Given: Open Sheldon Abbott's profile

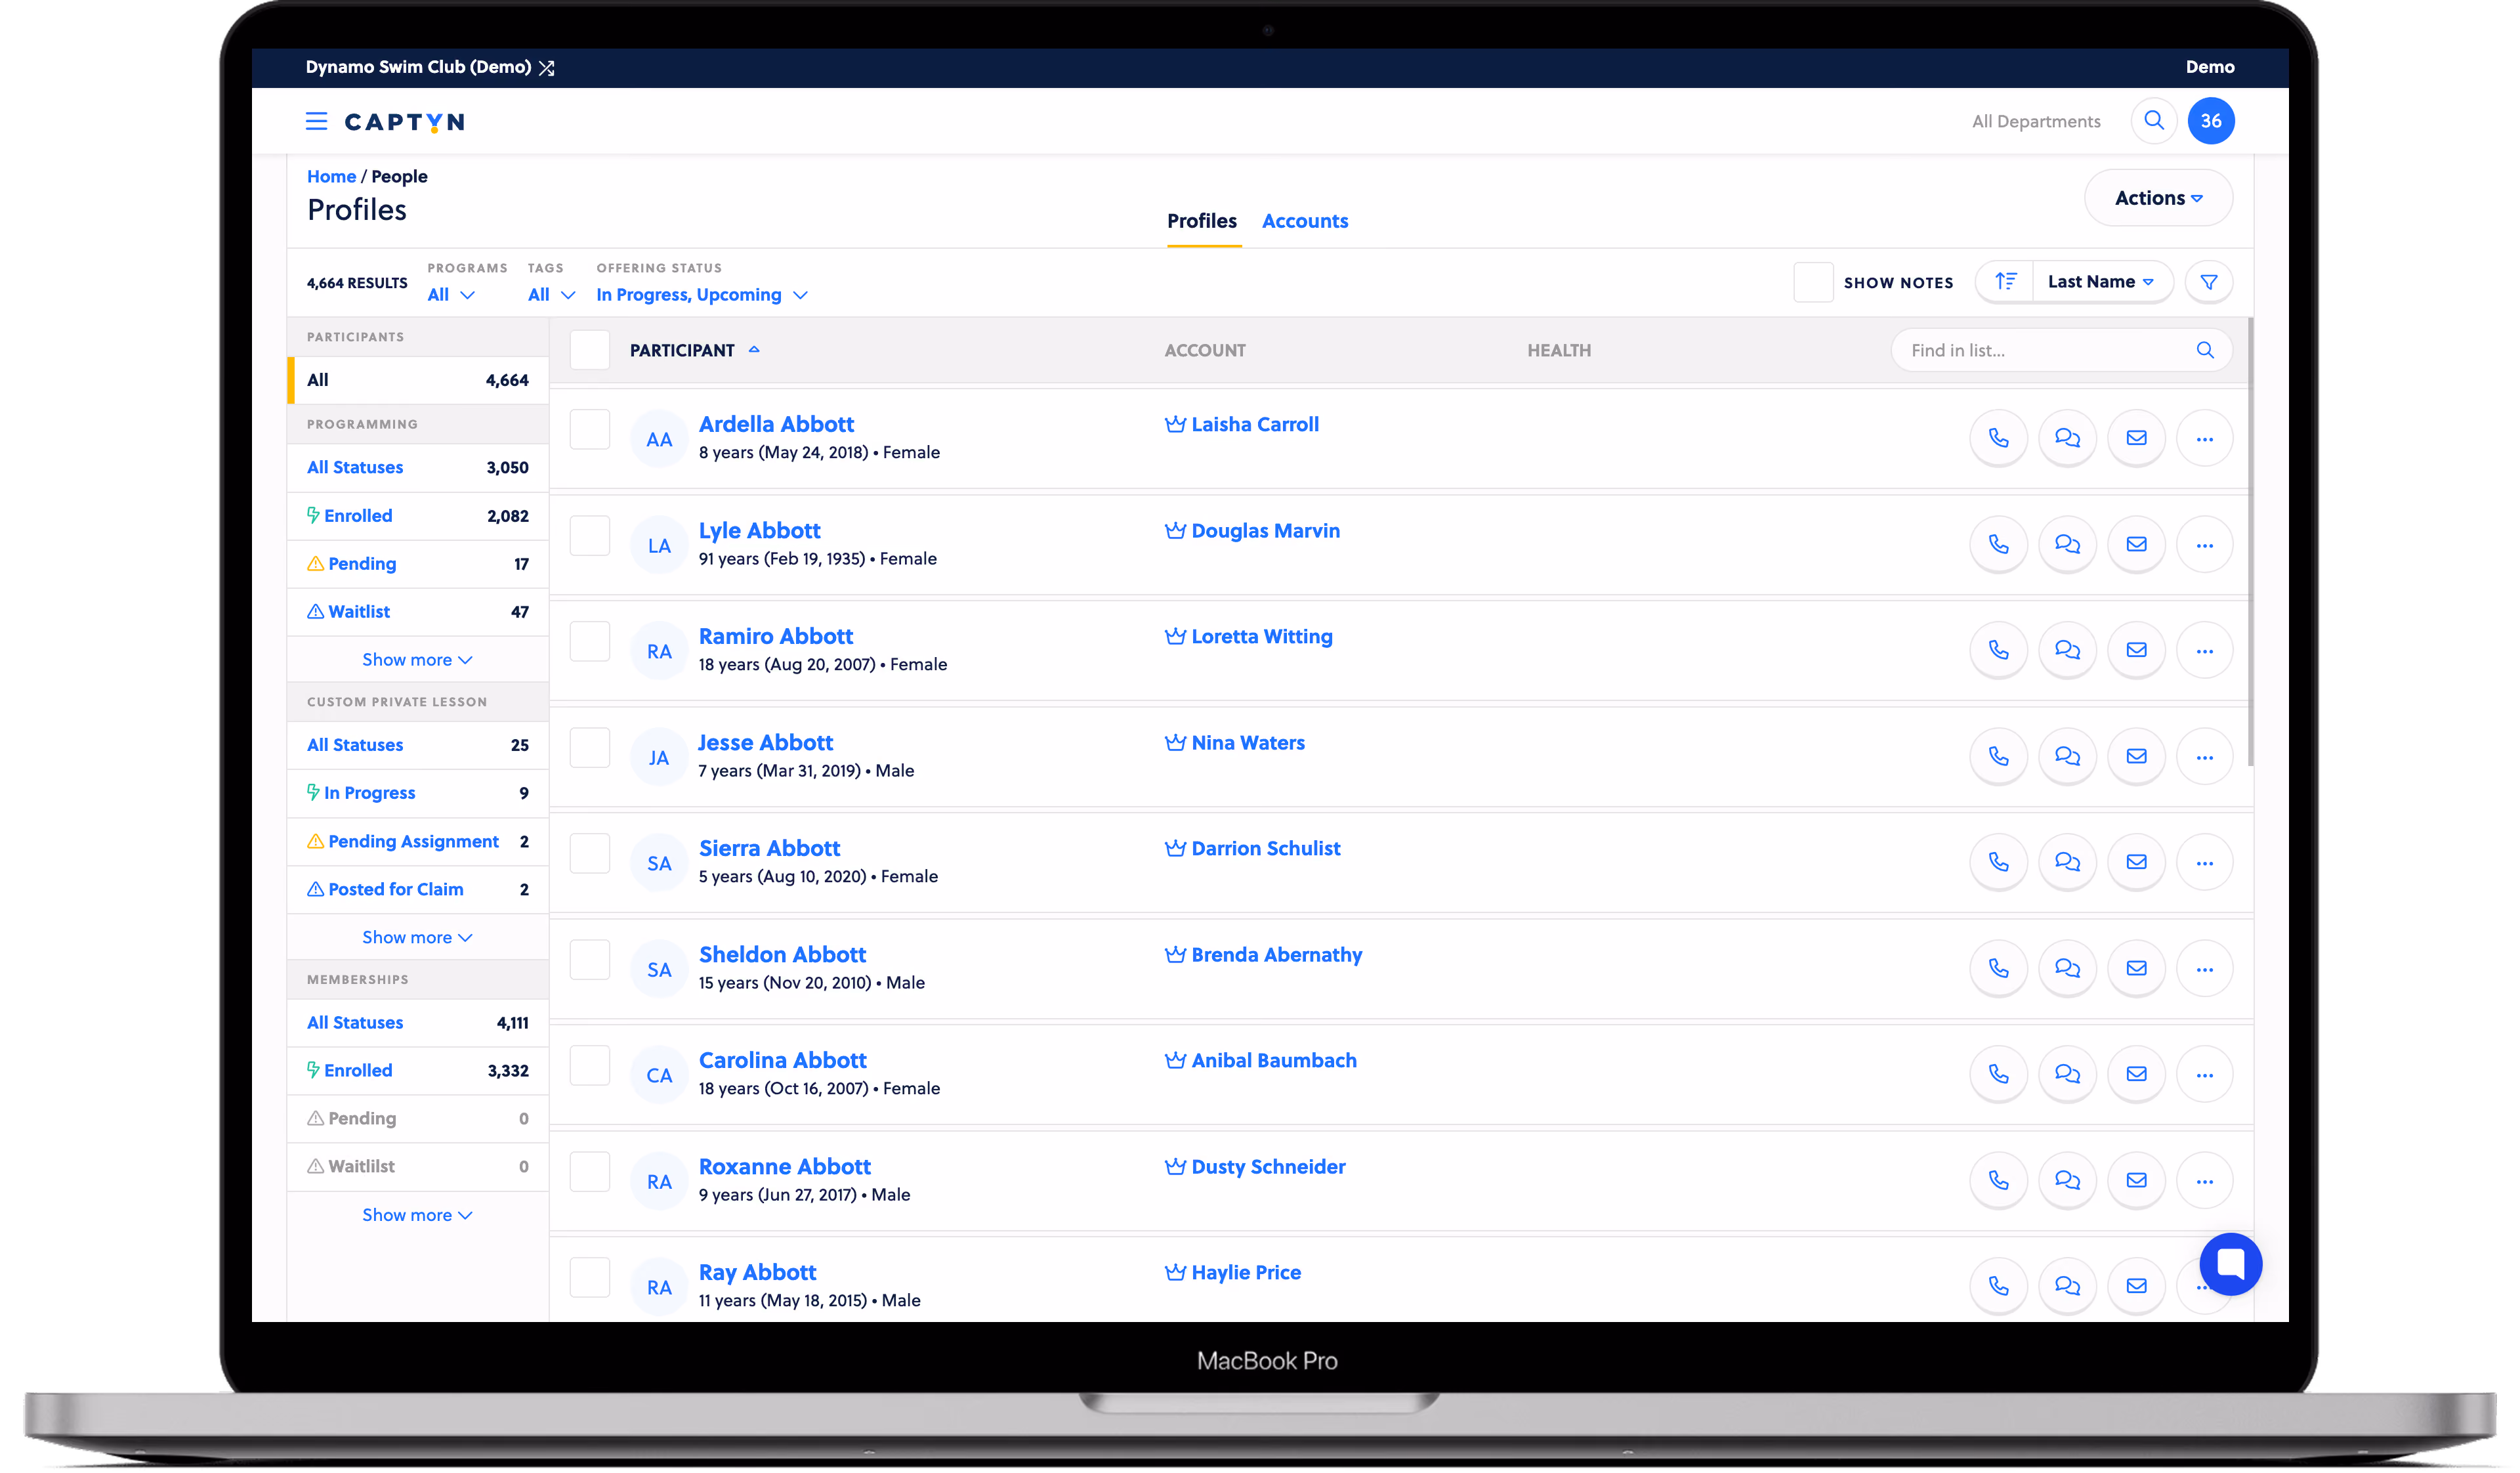Looking at the screenshot, I should pos(782,954).
